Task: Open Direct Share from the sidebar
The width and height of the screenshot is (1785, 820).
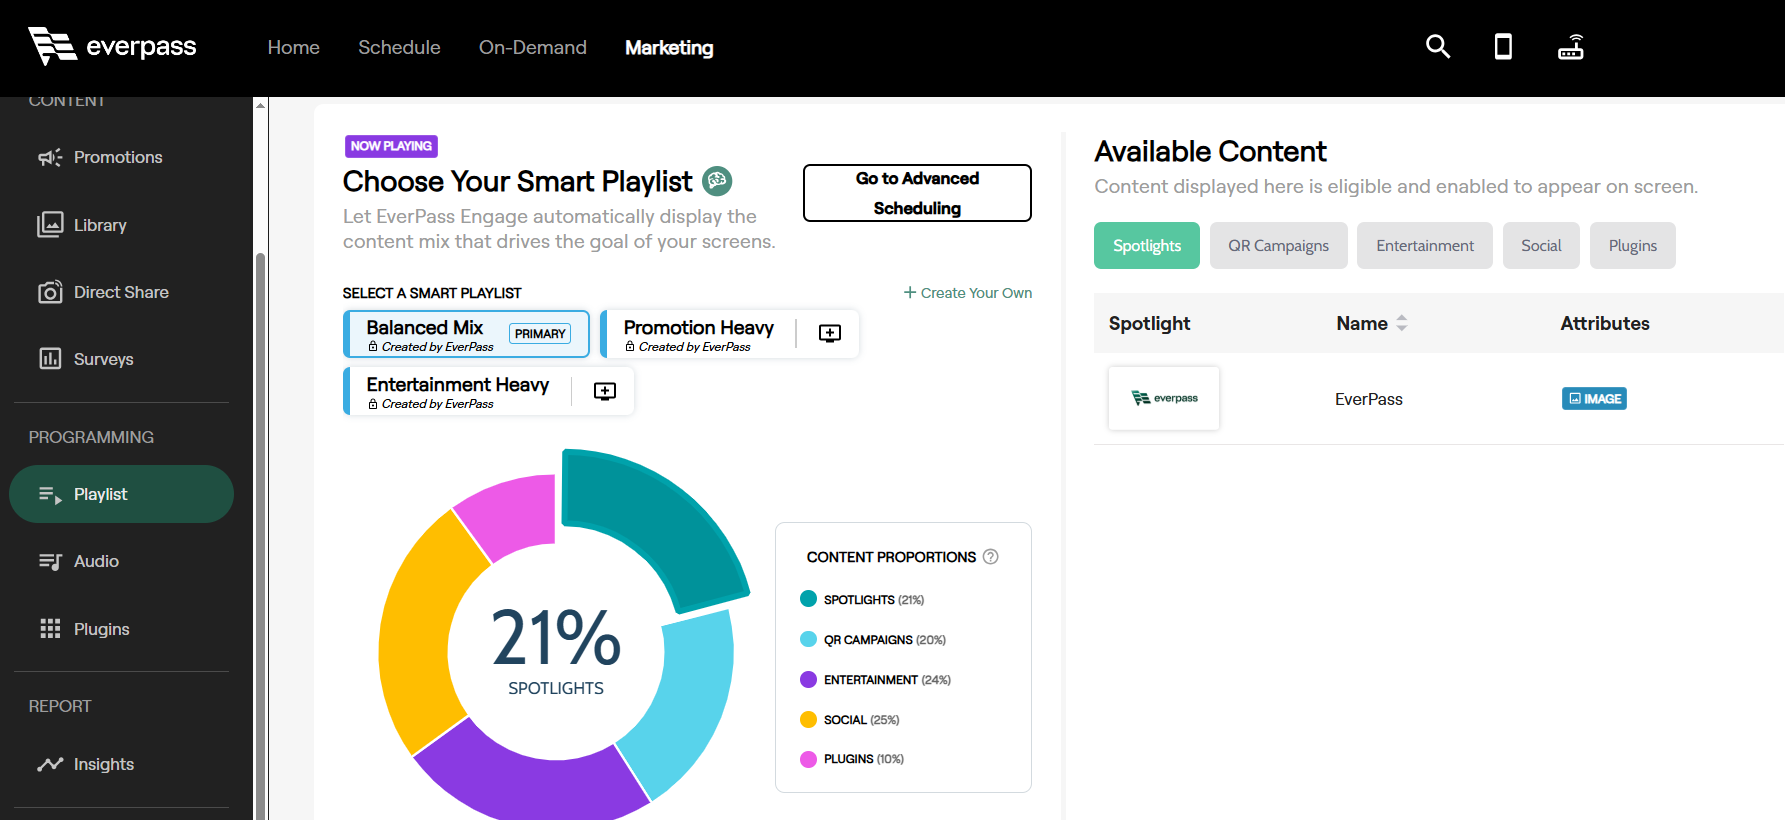Action: tap(121, 292)
